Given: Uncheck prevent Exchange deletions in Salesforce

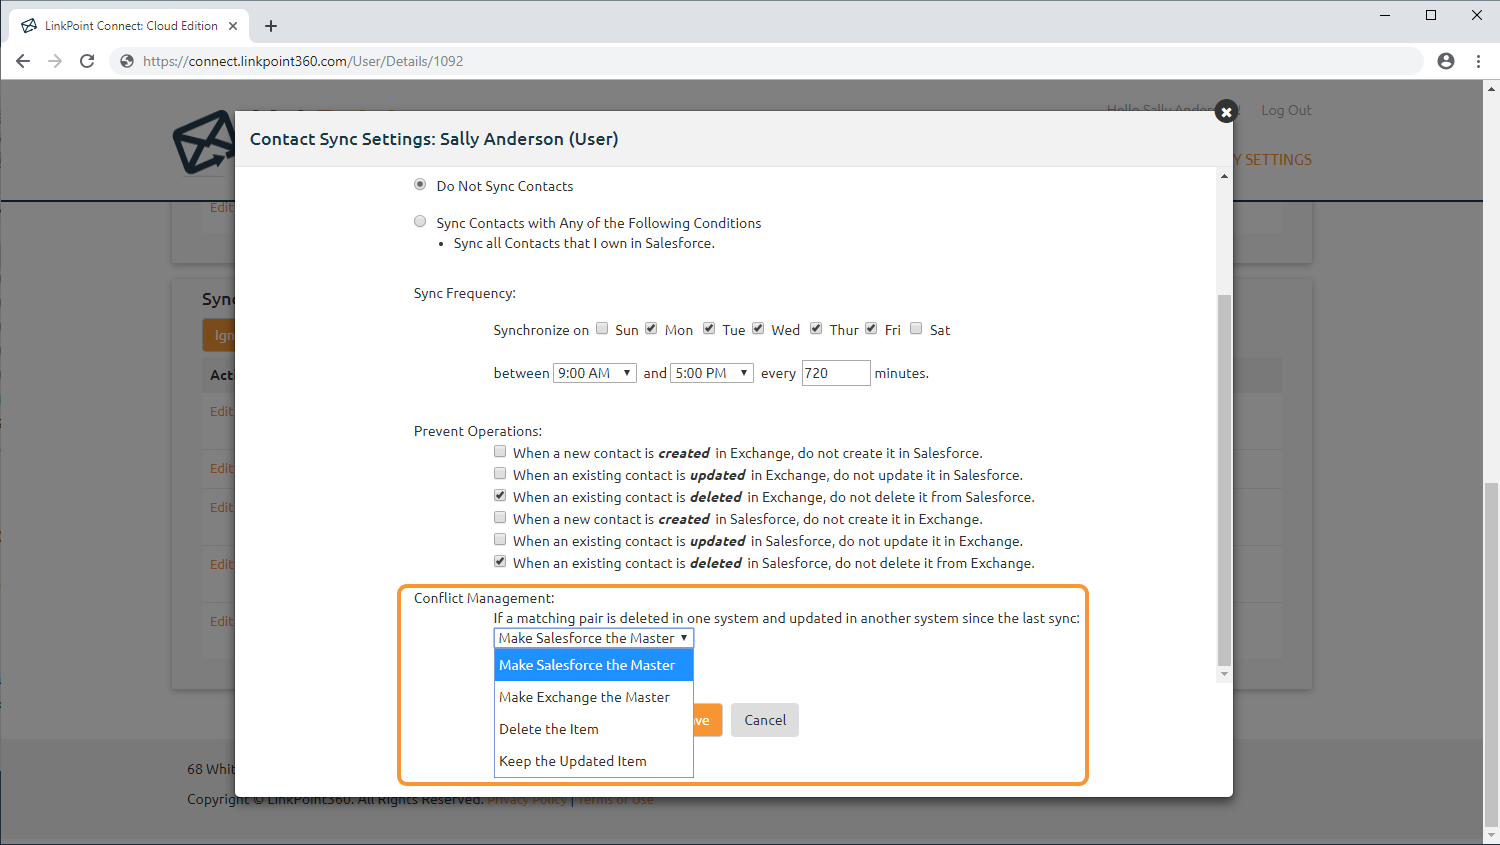Looking at the screenshot, I should 500,496.
